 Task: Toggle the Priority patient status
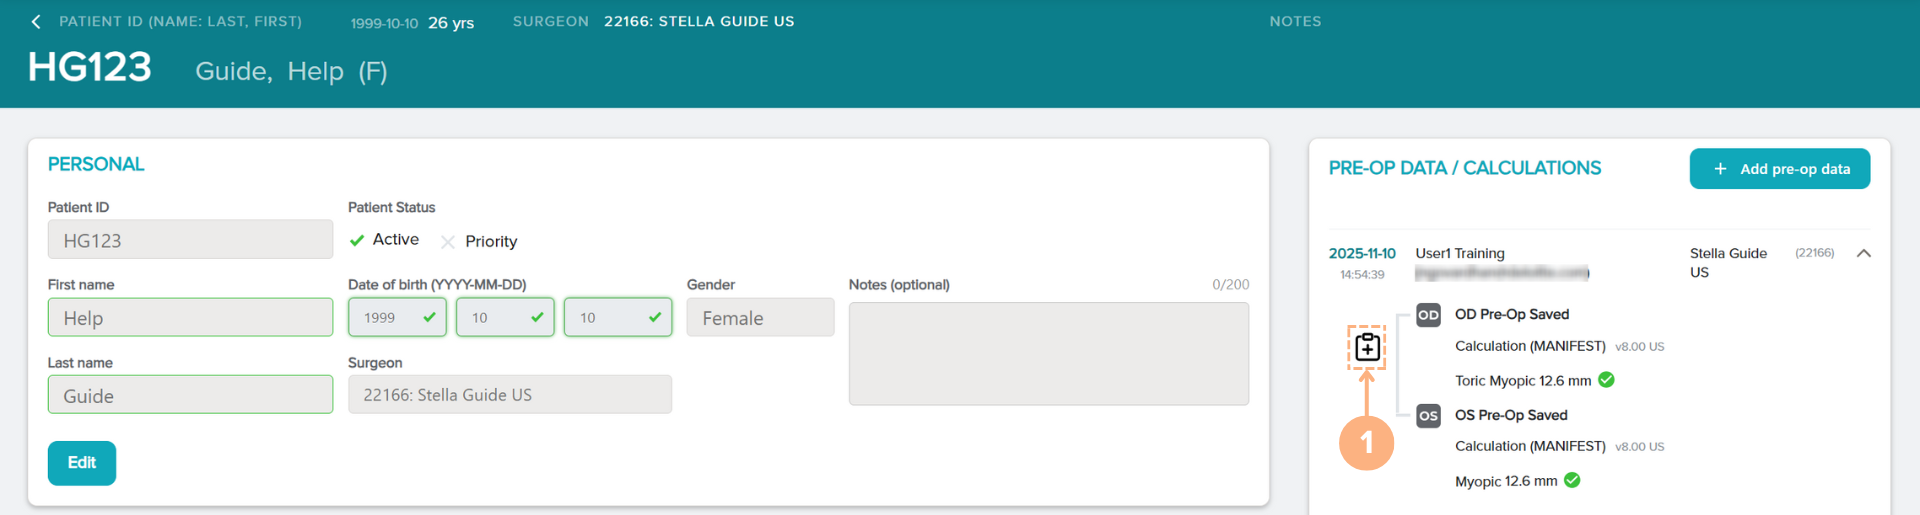[x=478, y=242]
